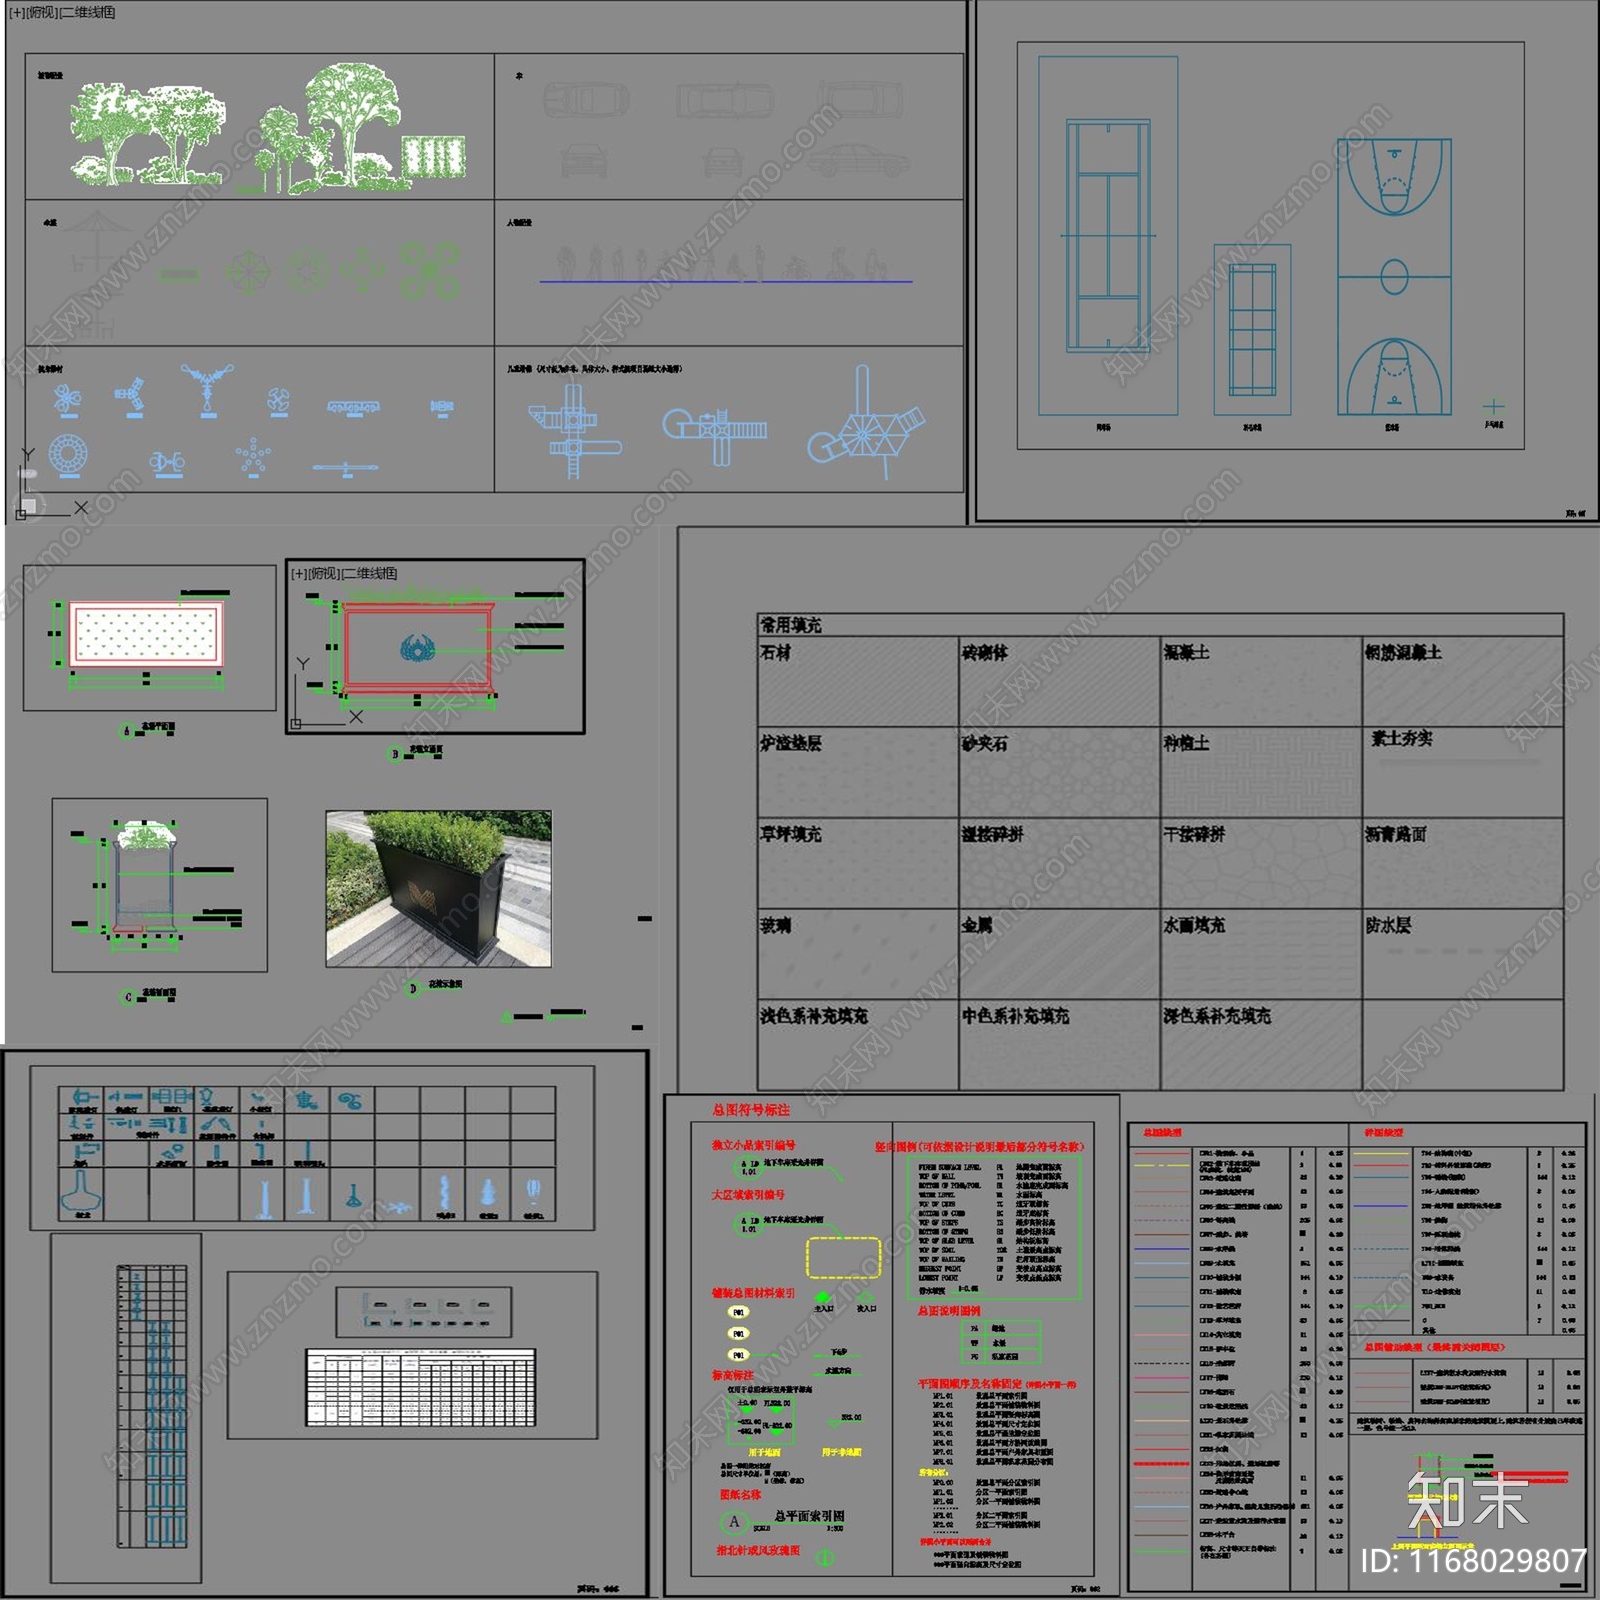
Task: Click the 中色系补充填充 hatch cell
Action: (x=1060, y=1044)
